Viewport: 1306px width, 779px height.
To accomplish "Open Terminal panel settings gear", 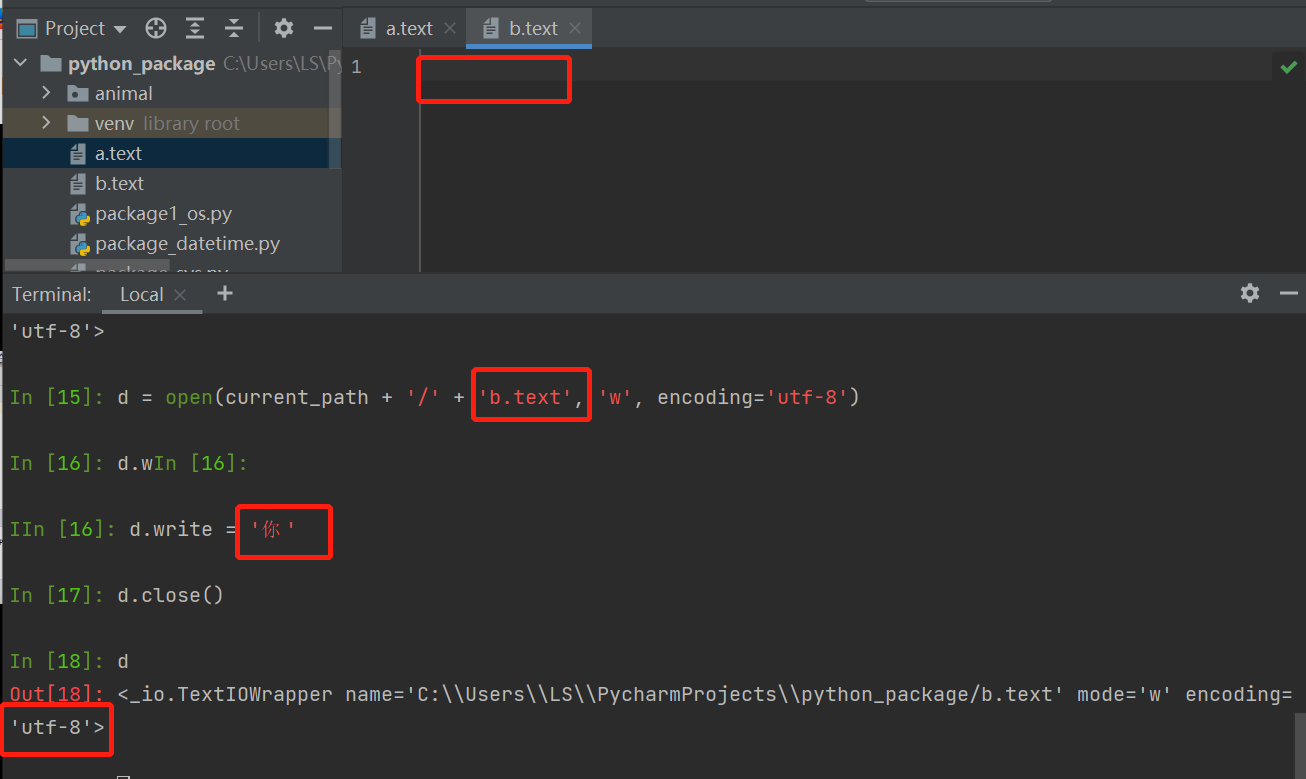I will [1250, 293].
